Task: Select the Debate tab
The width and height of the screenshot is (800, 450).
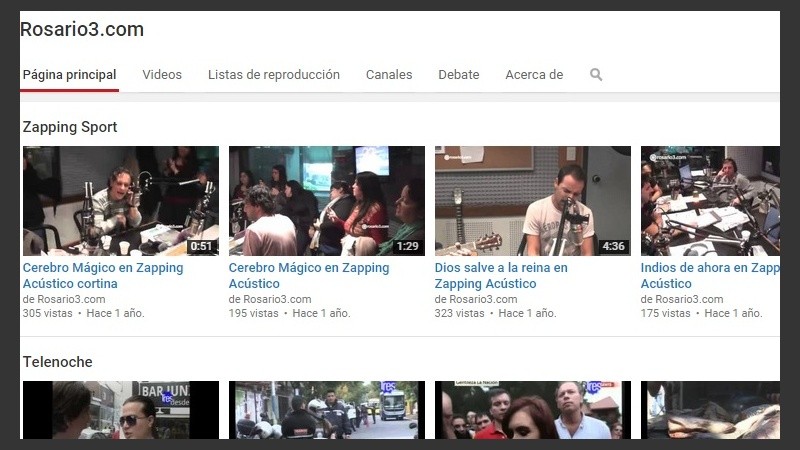Action: pos(458,75)
